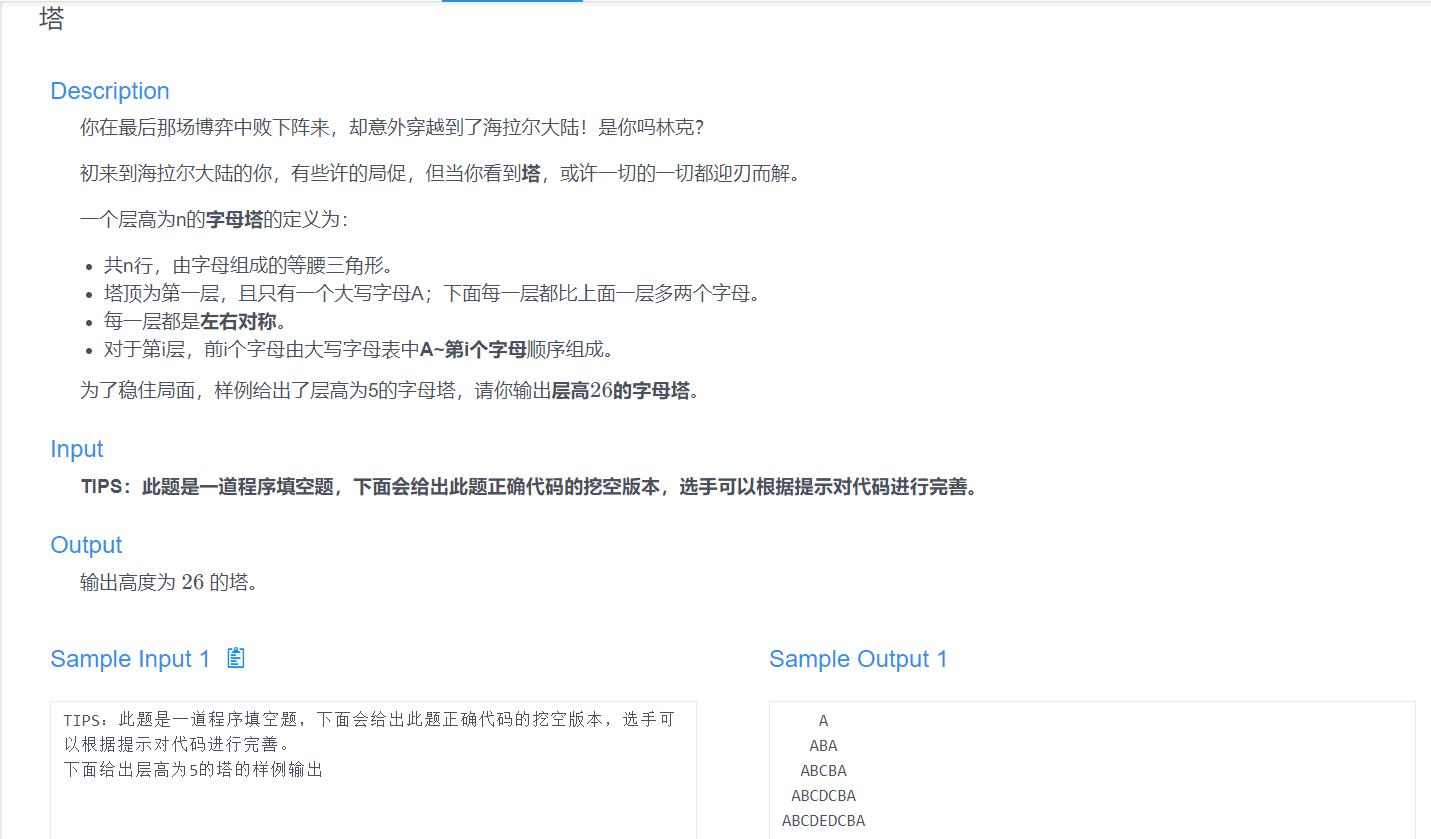Select the Description section heading
Viewport: 1431px width, 839px height.
pos(110,91)
